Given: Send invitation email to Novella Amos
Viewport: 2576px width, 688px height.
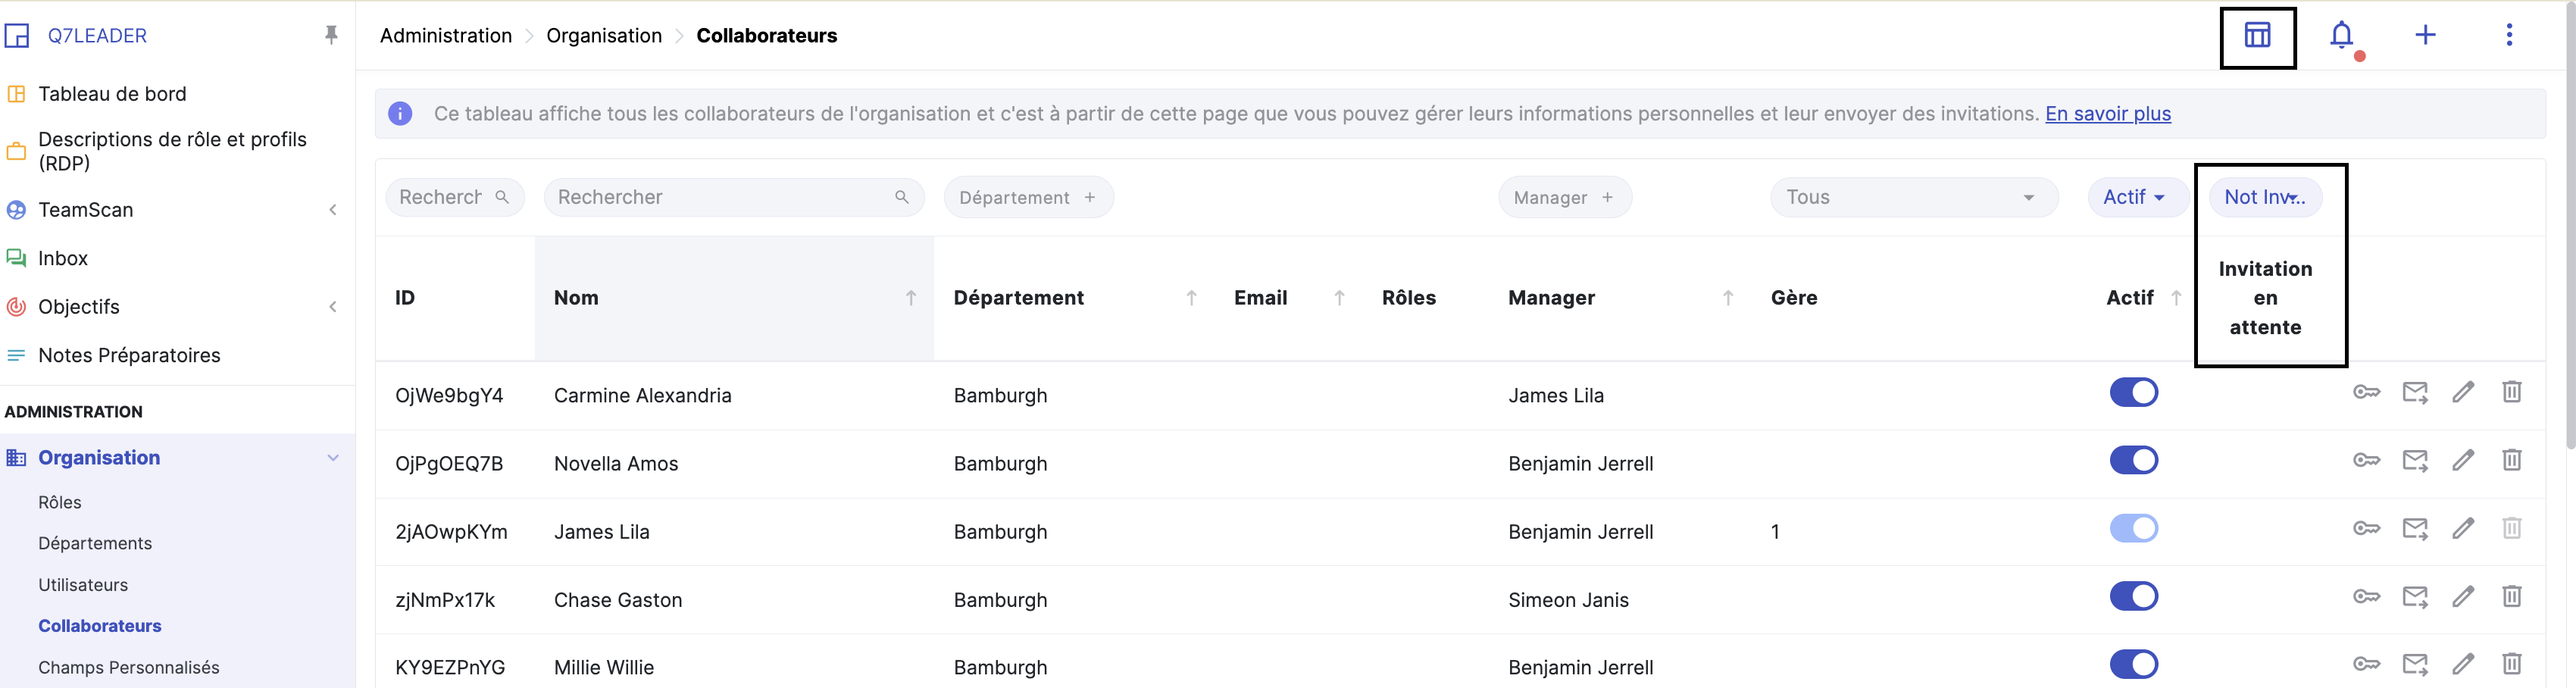Looking at the screenshot, I should tap(2415, 460).
